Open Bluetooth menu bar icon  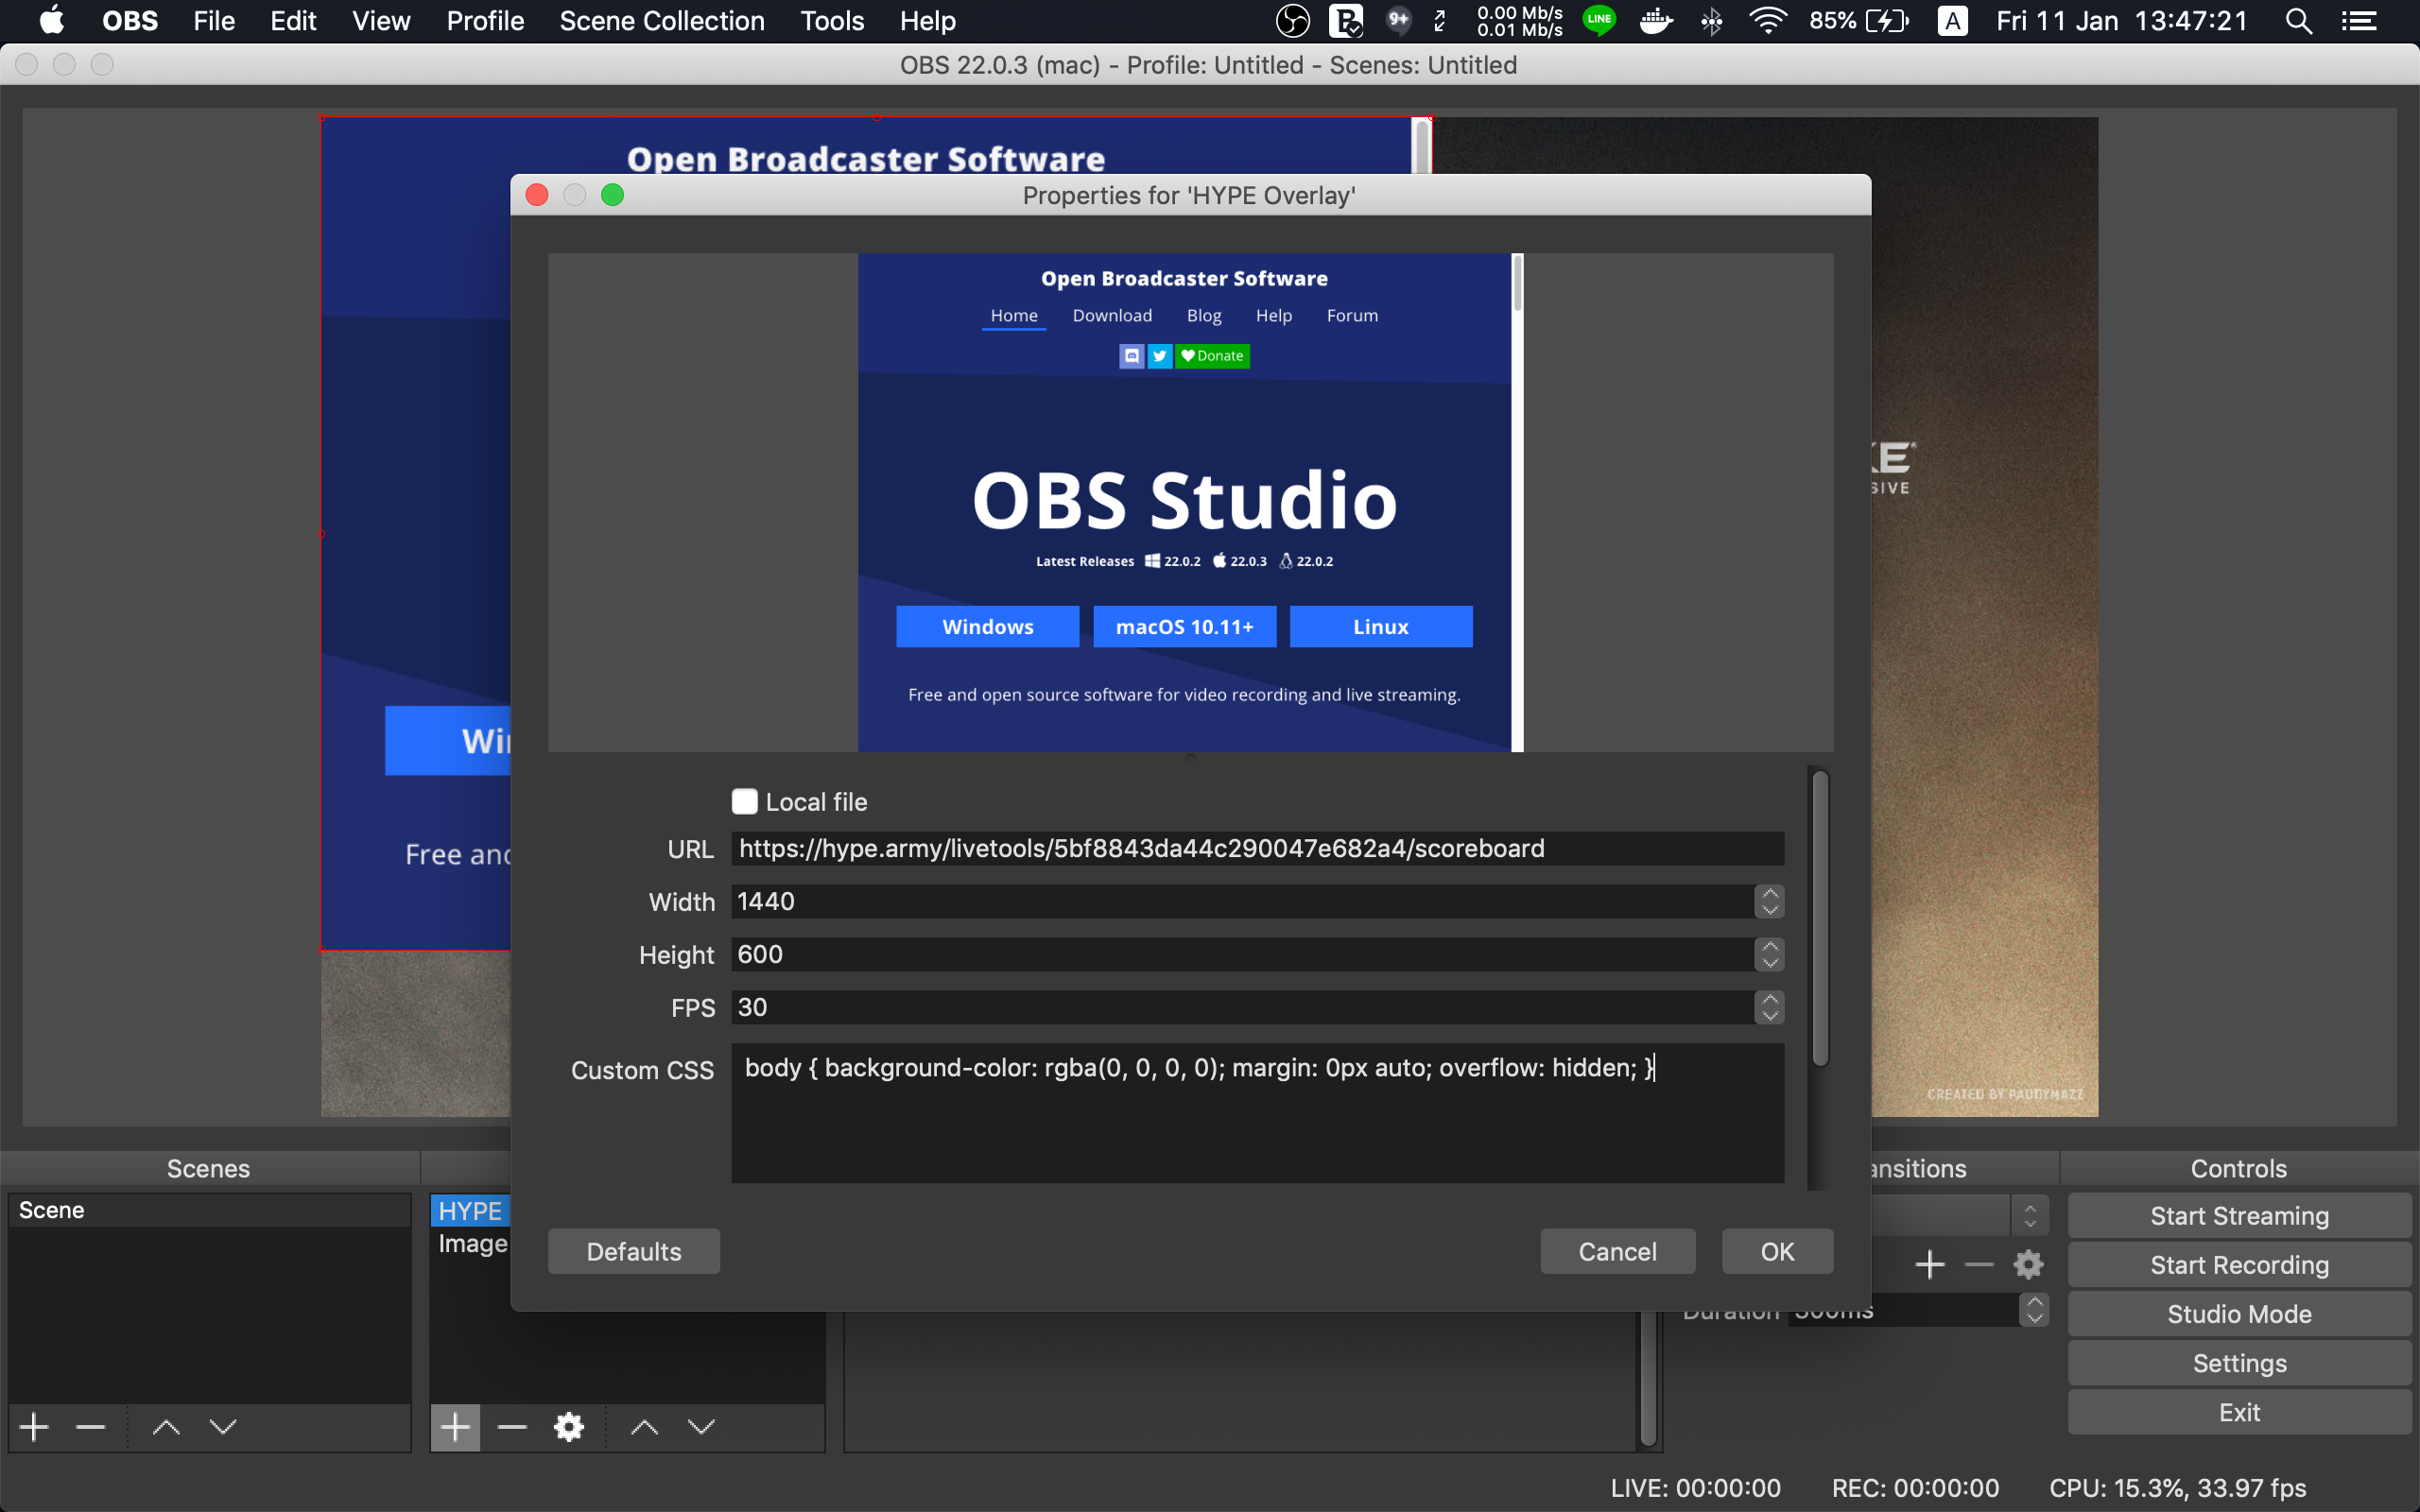(1712, 21)
